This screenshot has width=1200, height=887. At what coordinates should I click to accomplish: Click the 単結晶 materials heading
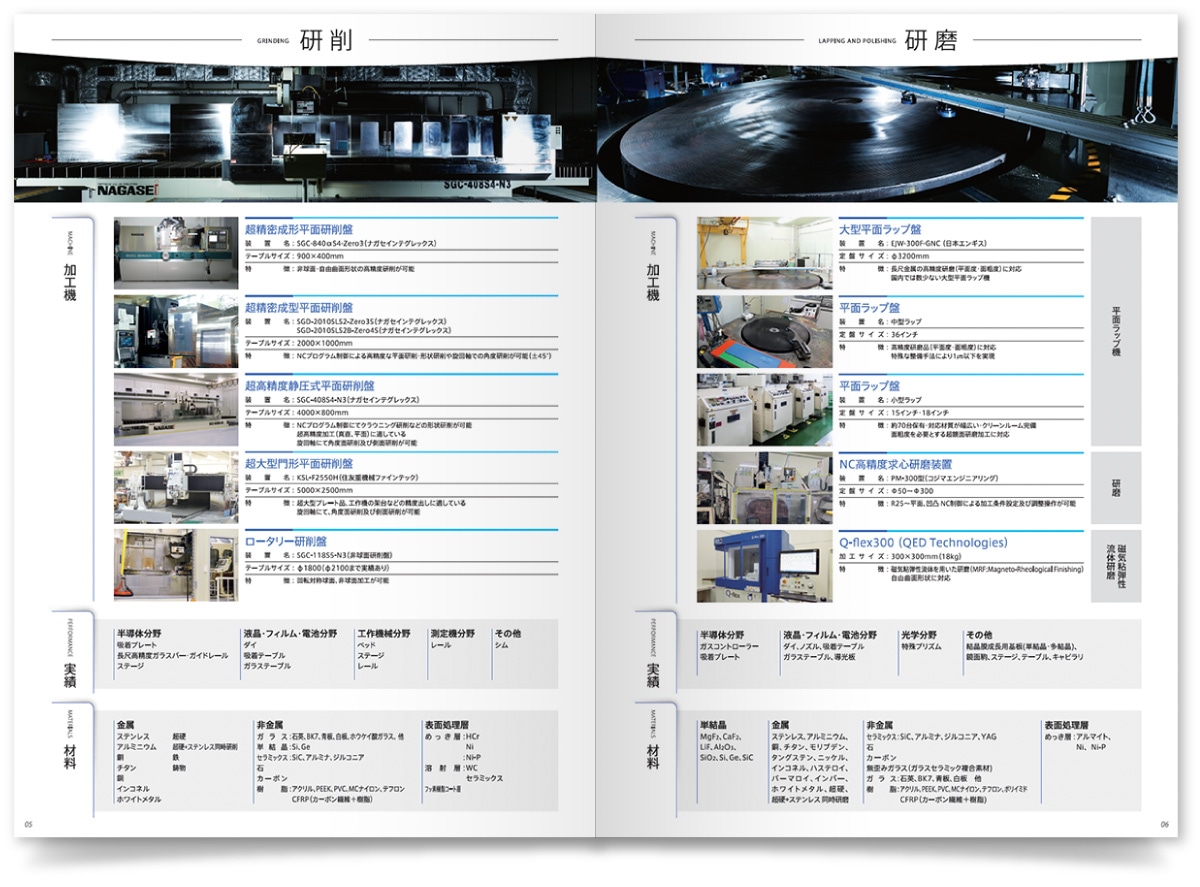(x=714, y=724)
